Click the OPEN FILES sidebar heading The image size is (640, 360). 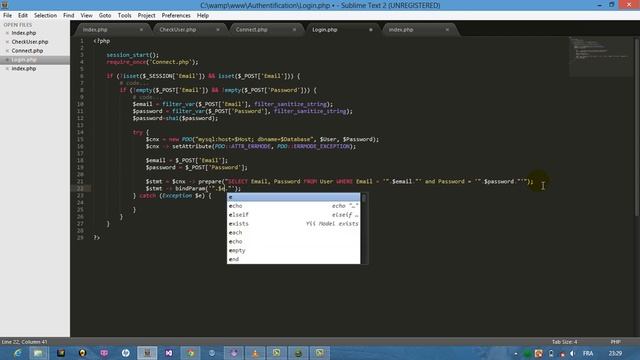click(18, 25)
